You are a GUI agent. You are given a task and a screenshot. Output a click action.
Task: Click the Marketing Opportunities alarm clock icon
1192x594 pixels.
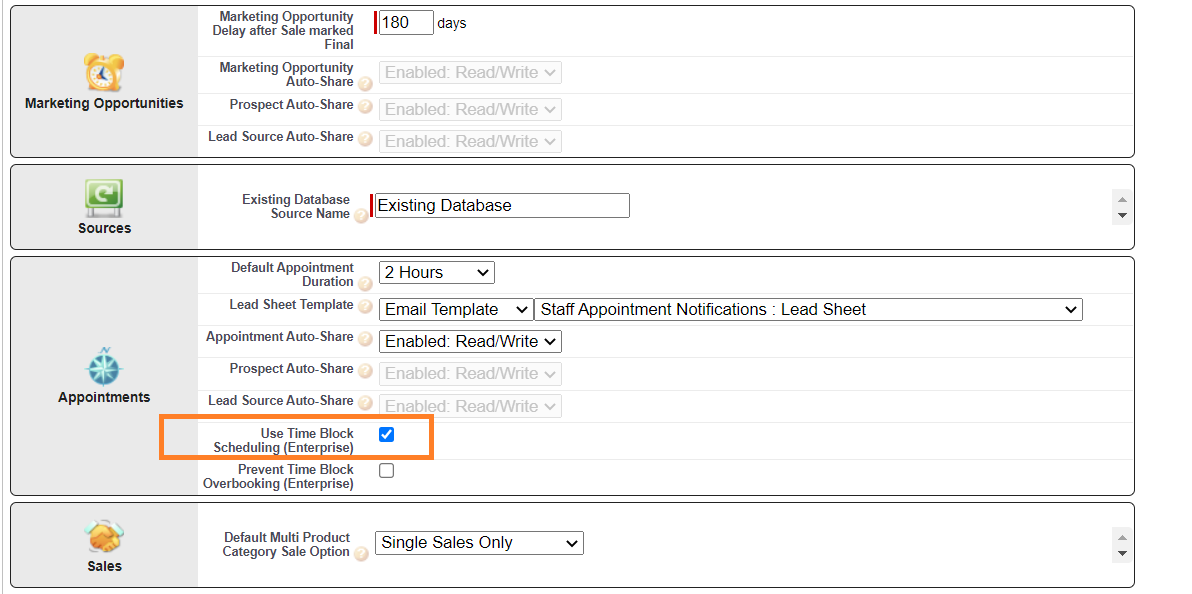click(104, 72)
